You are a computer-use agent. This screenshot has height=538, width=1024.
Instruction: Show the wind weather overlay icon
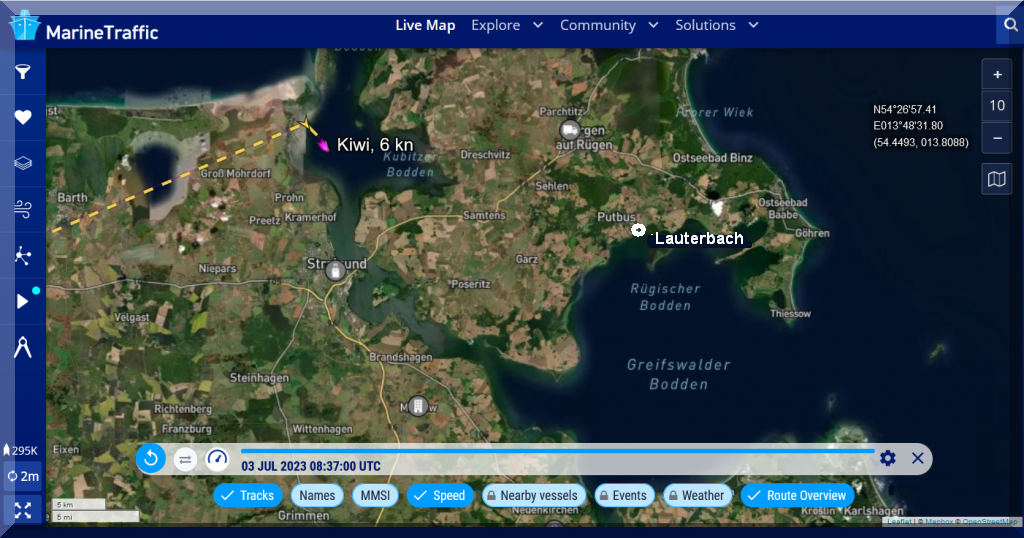(x=22, y=209)
